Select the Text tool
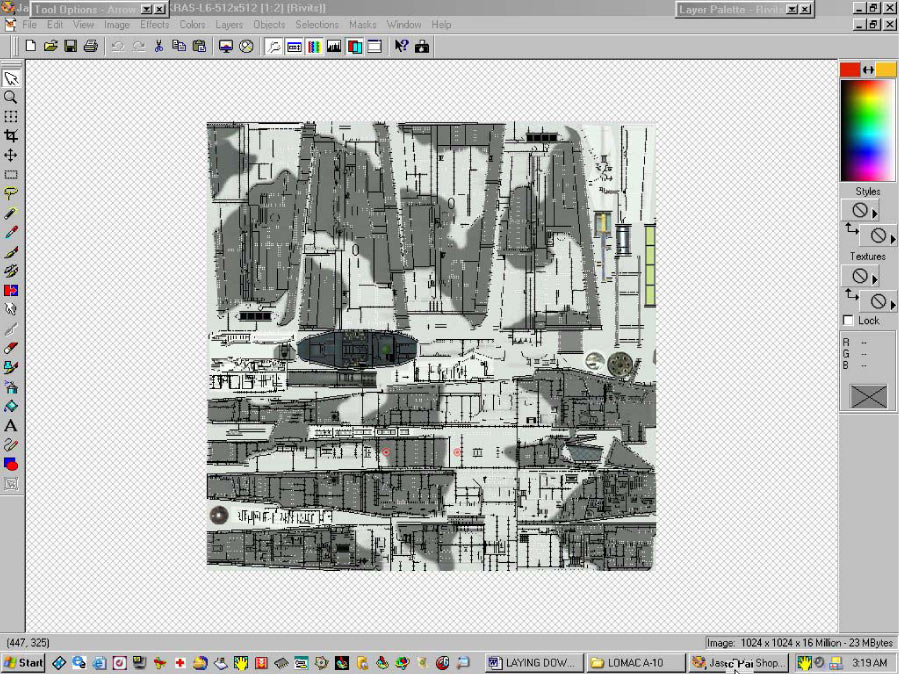This screenshot has height=674, width=899. (11, 426)
